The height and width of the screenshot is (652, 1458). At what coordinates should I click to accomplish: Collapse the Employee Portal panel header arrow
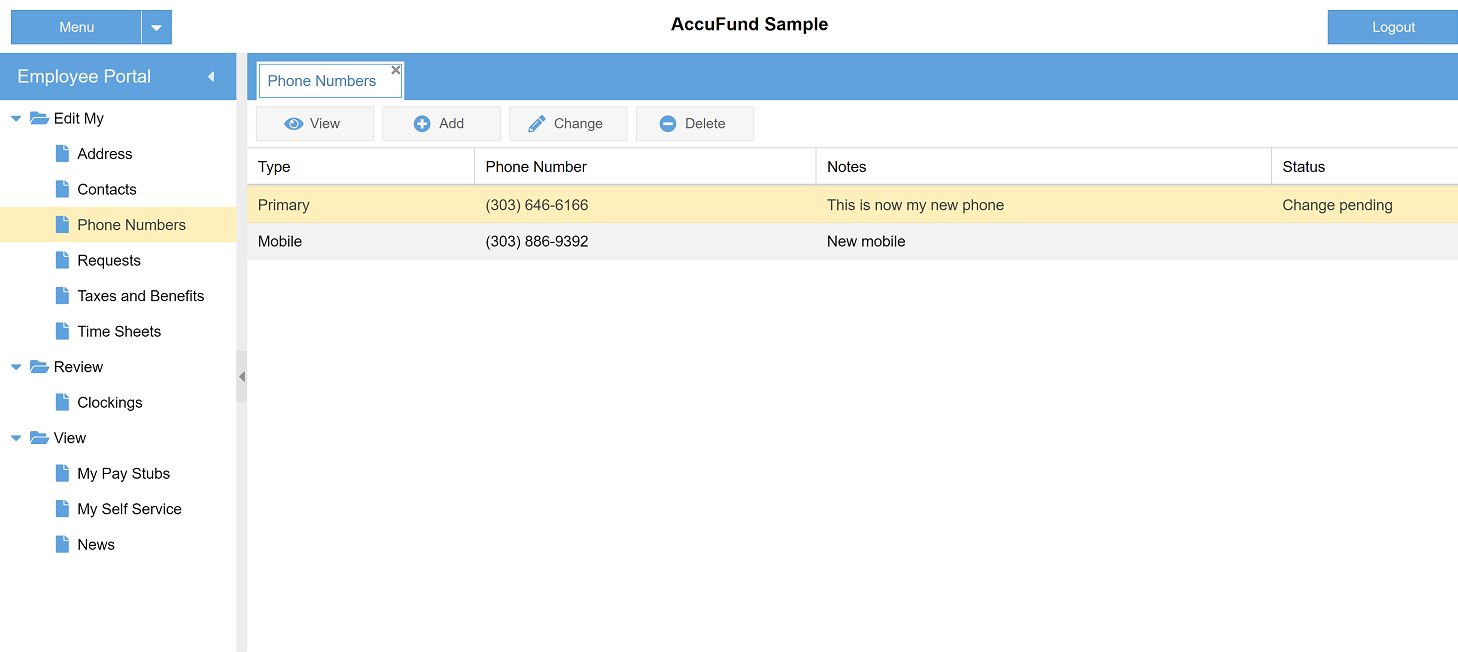click(x=211, y=77)
